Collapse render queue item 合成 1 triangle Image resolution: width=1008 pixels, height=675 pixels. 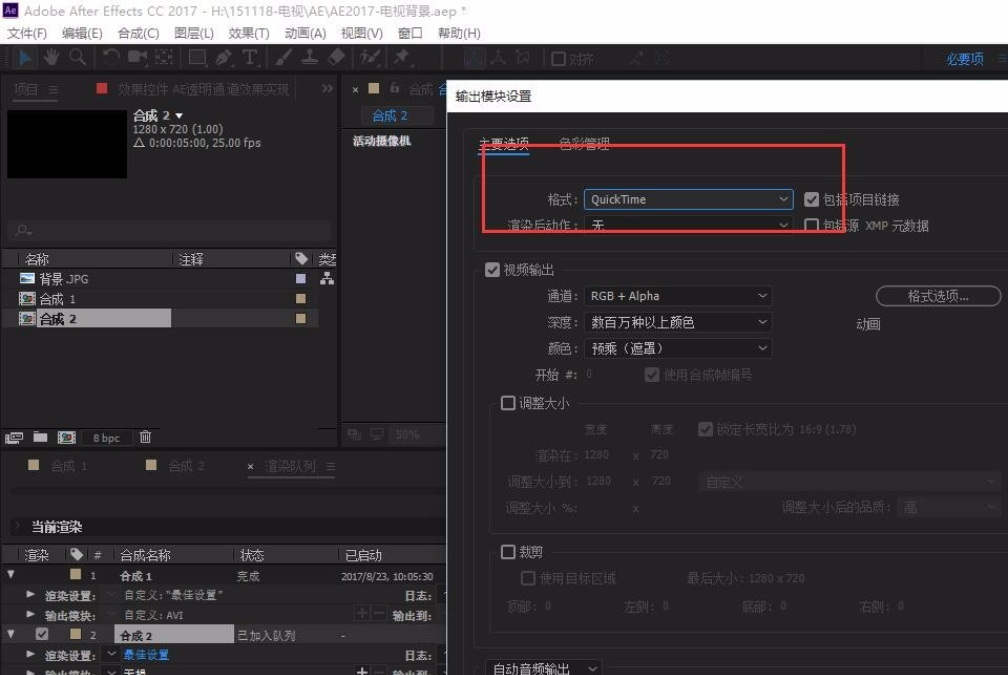coord(11,574)
